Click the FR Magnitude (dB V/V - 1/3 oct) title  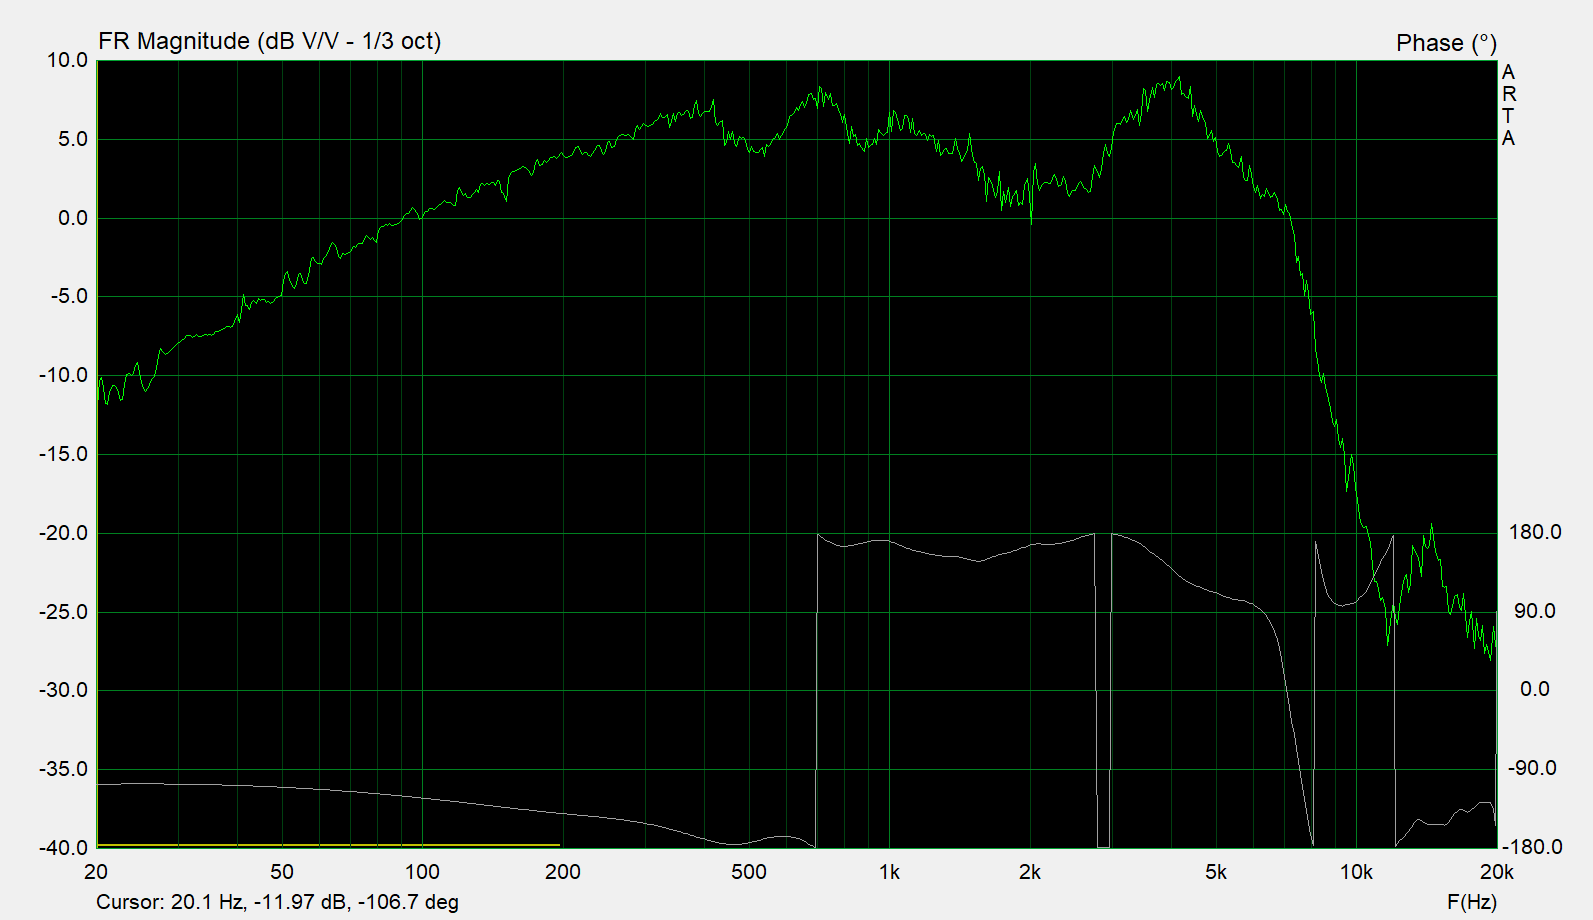(269, 41)
